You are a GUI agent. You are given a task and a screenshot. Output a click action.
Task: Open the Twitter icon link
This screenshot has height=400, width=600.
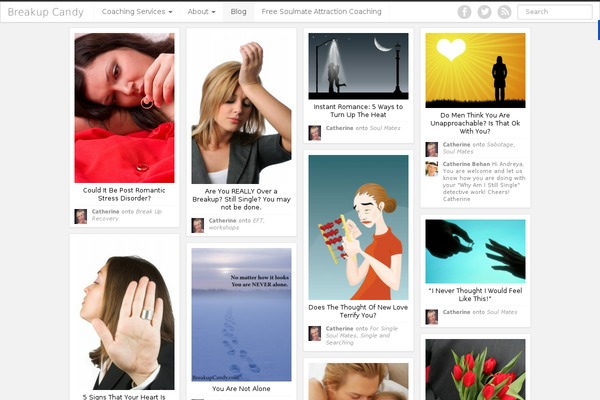(484, 12)
